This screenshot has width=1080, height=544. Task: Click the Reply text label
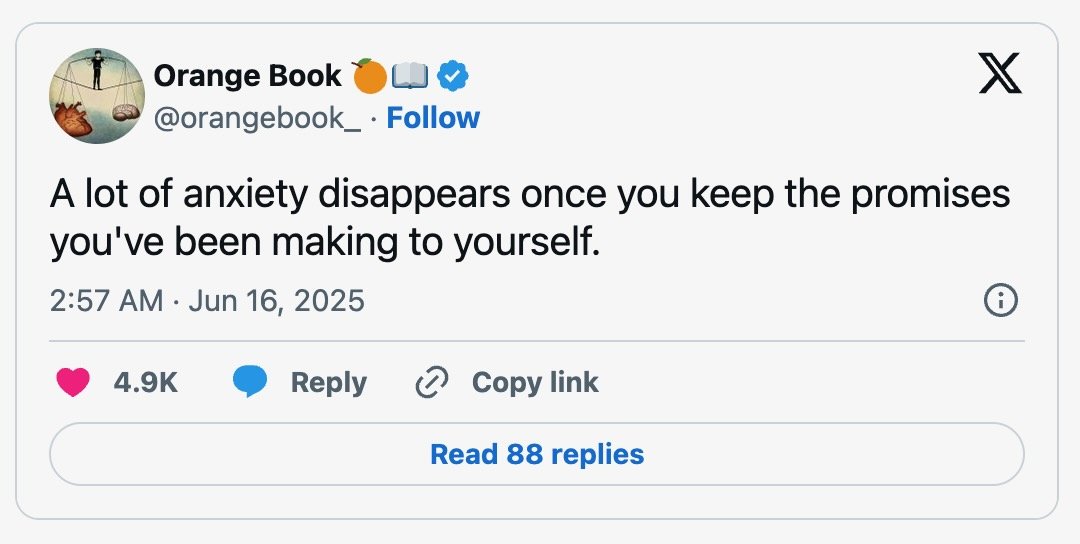click(x=329, y=383)
